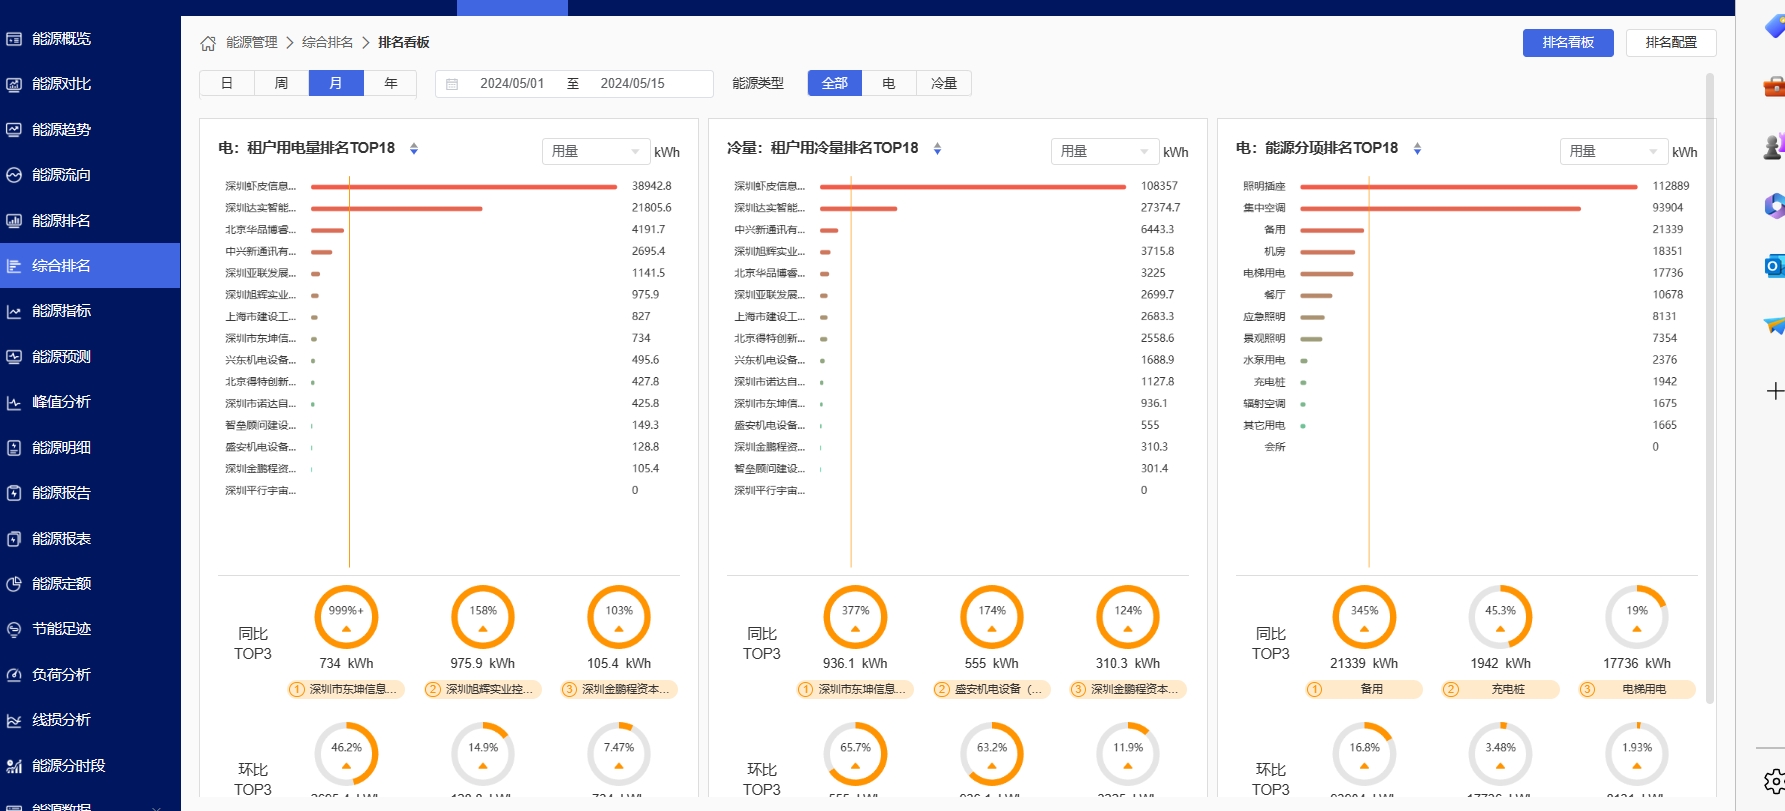Screen dimensions: 1785x811
Task: Click the 排名看板 button
Action: click(1567, 42)
